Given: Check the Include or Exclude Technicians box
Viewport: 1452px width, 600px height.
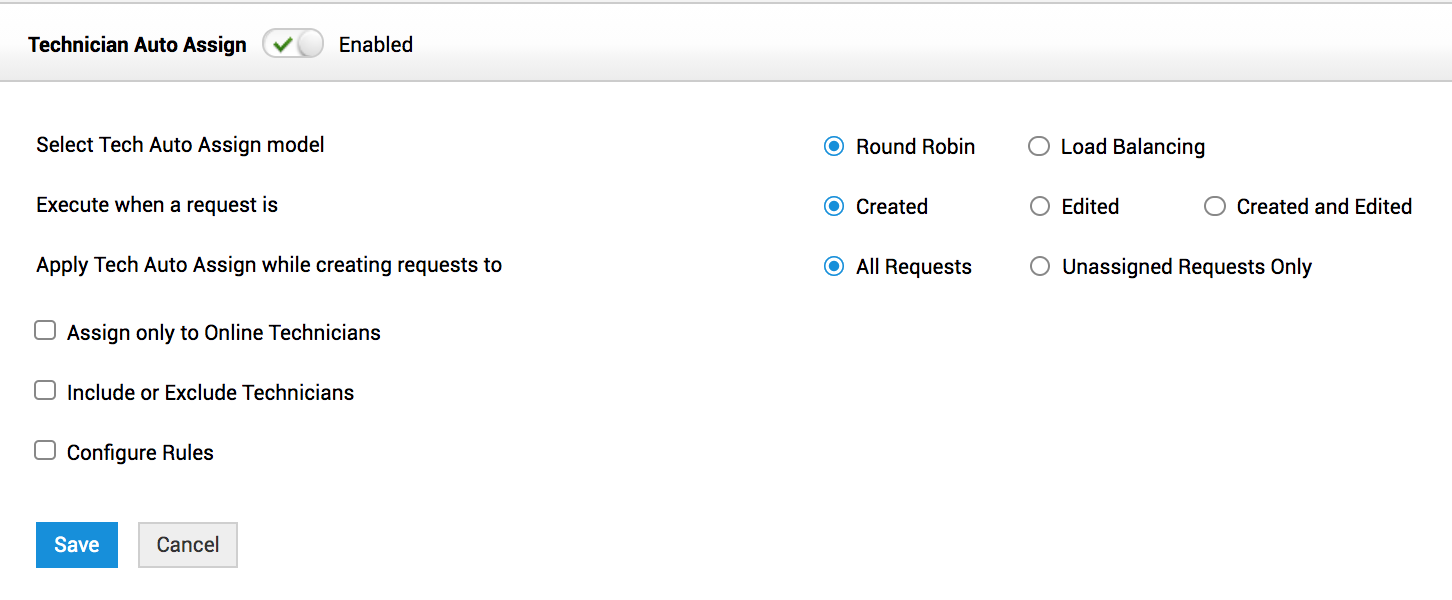Looking at the screenshot, I should 45,391.
